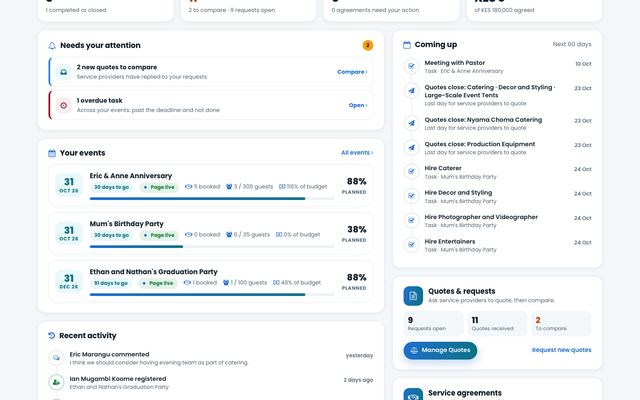
Task: Click the history icon beside Recent activity
Action: tap(51, 336)
